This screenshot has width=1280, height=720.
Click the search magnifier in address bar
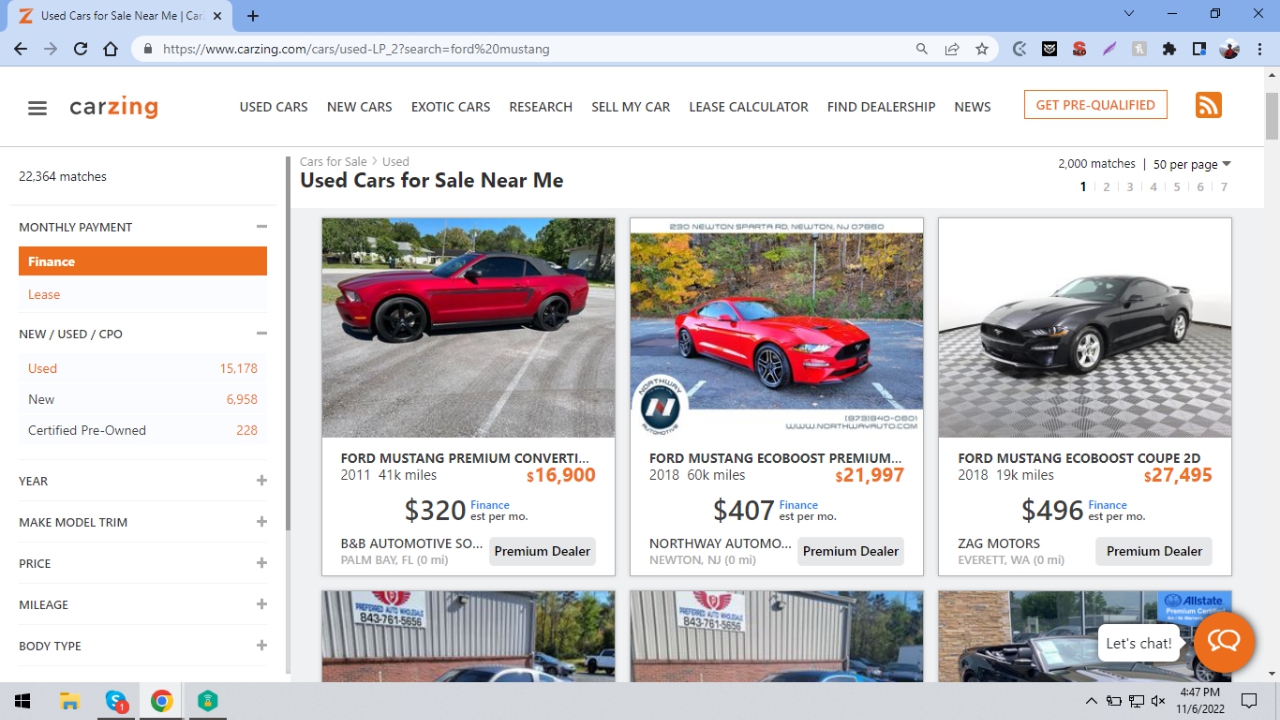click(x=922, y=48)
